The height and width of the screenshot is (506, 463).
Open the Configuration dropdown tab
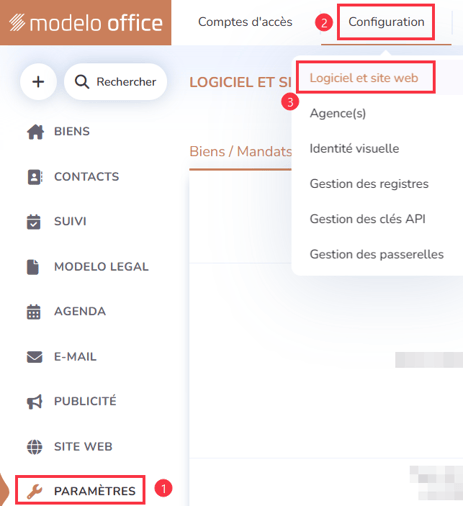click(386, 22)
